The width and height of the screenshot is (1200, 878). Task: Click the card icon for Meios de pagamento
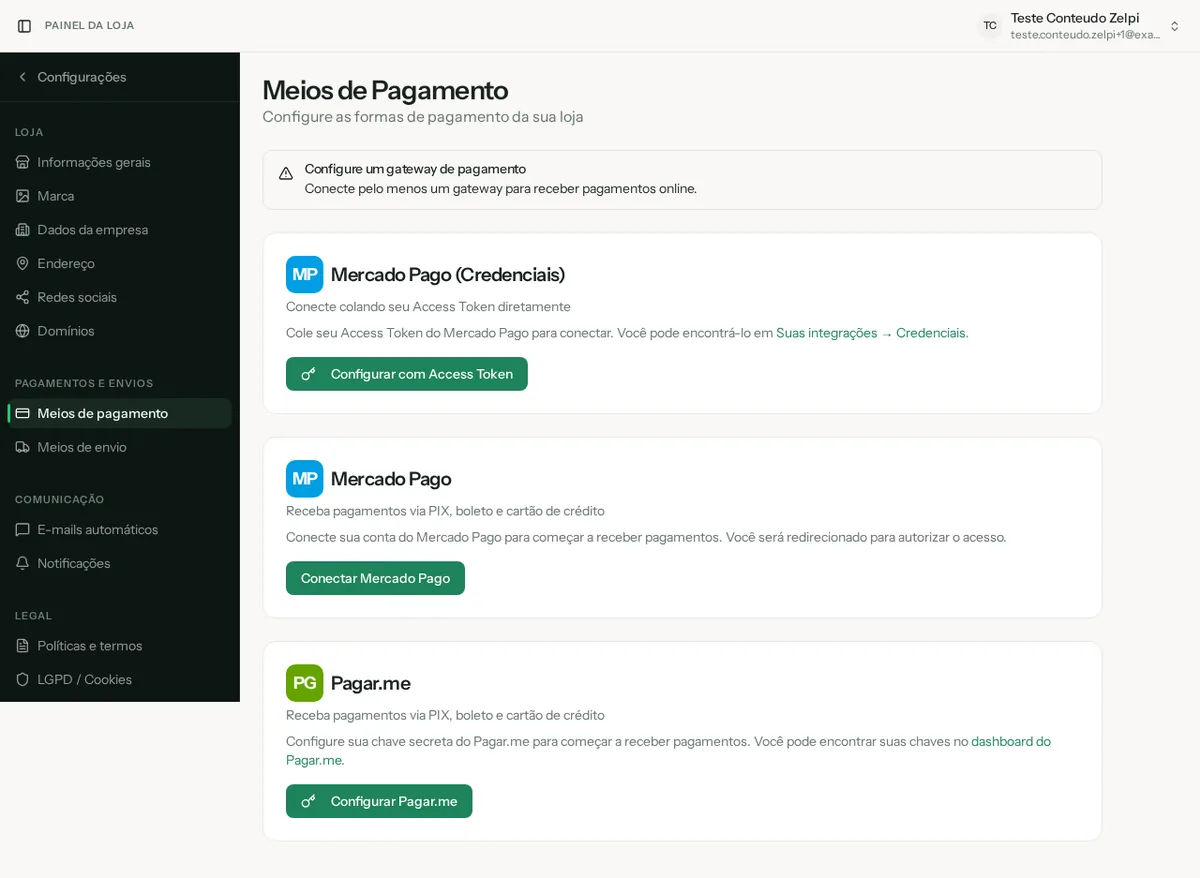click(x=23, y=413)
